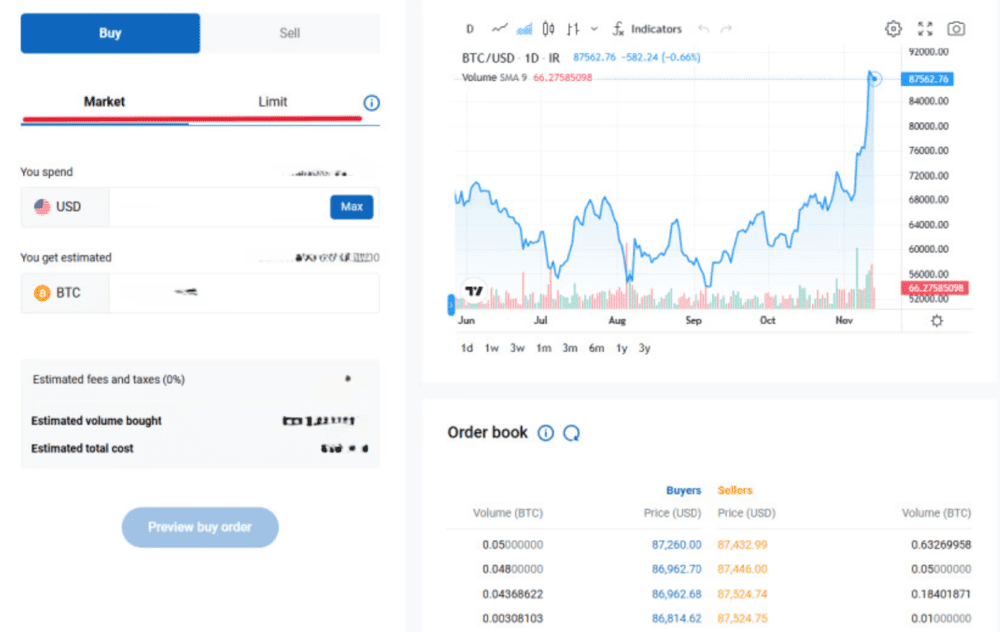This screenshot has height=632, width=1000.
Task: Click Estimated fees and taxes row
Action: pyautogui.click(x=200, y=379)
